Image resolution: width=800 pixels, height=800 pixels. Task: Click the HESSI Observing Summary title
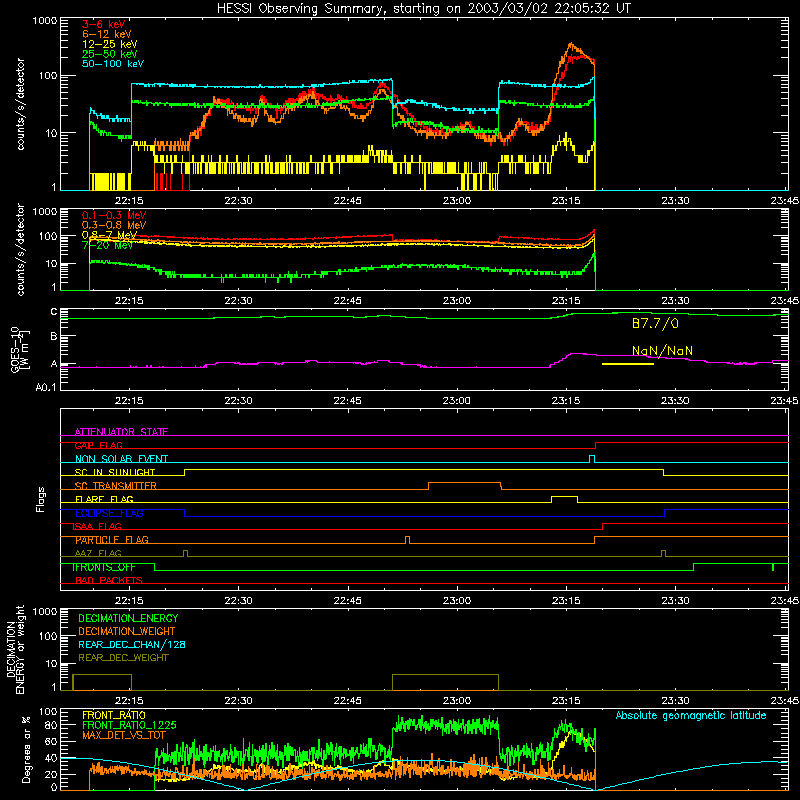coord(424,9)
